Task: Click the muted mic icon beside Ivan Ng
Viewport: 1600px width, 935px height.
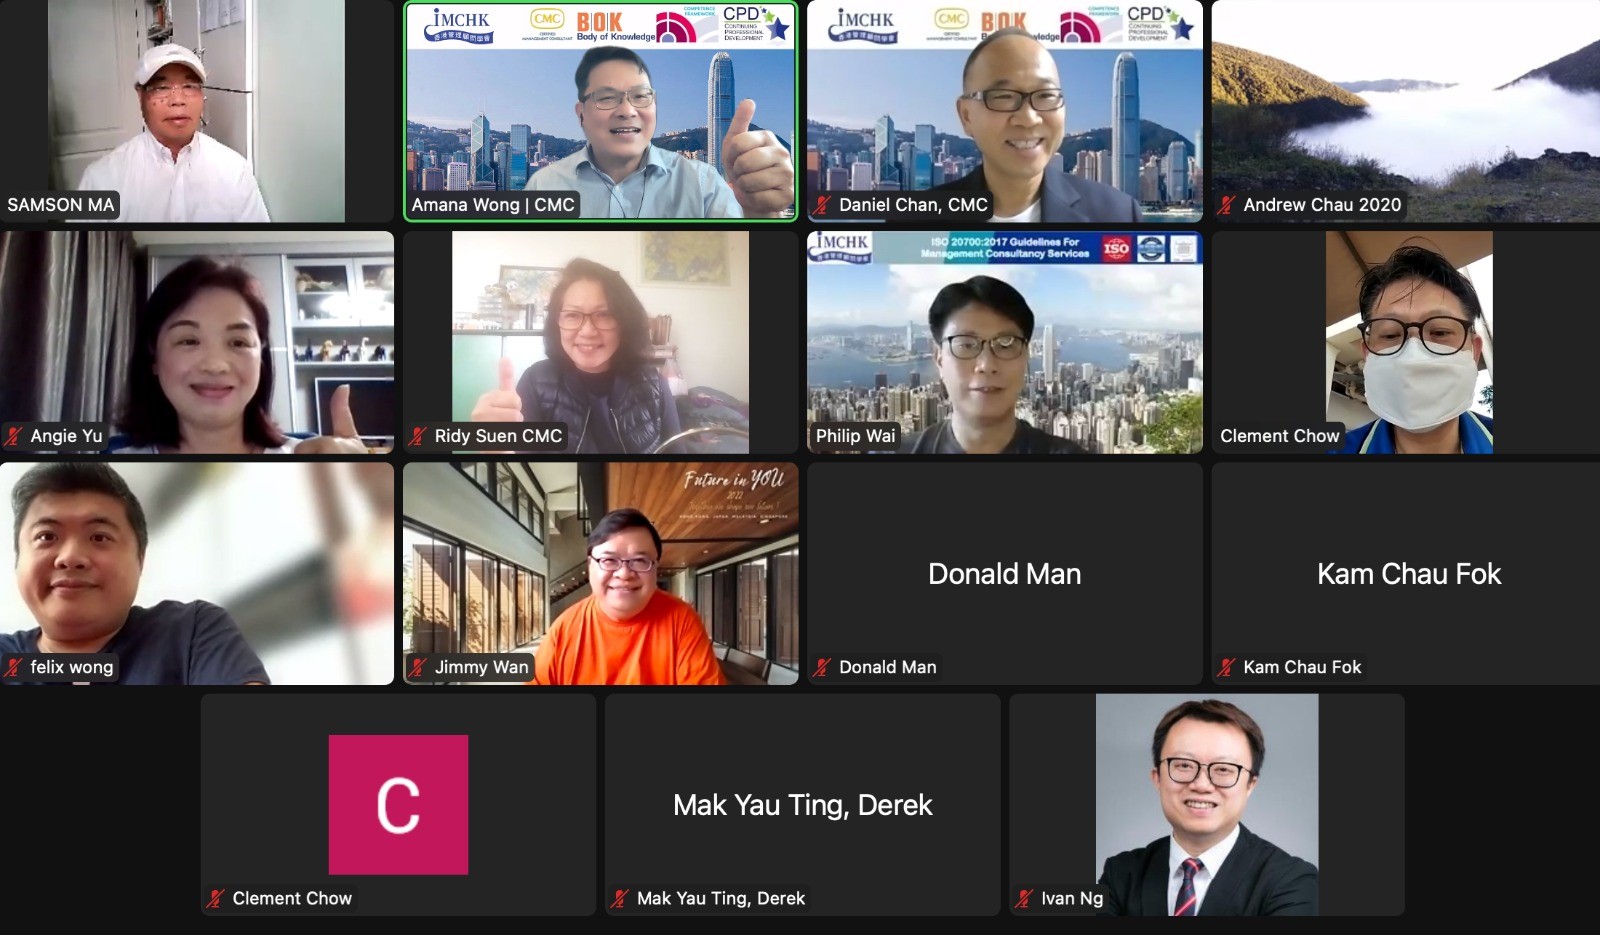Action: [x=1024, y=898]
